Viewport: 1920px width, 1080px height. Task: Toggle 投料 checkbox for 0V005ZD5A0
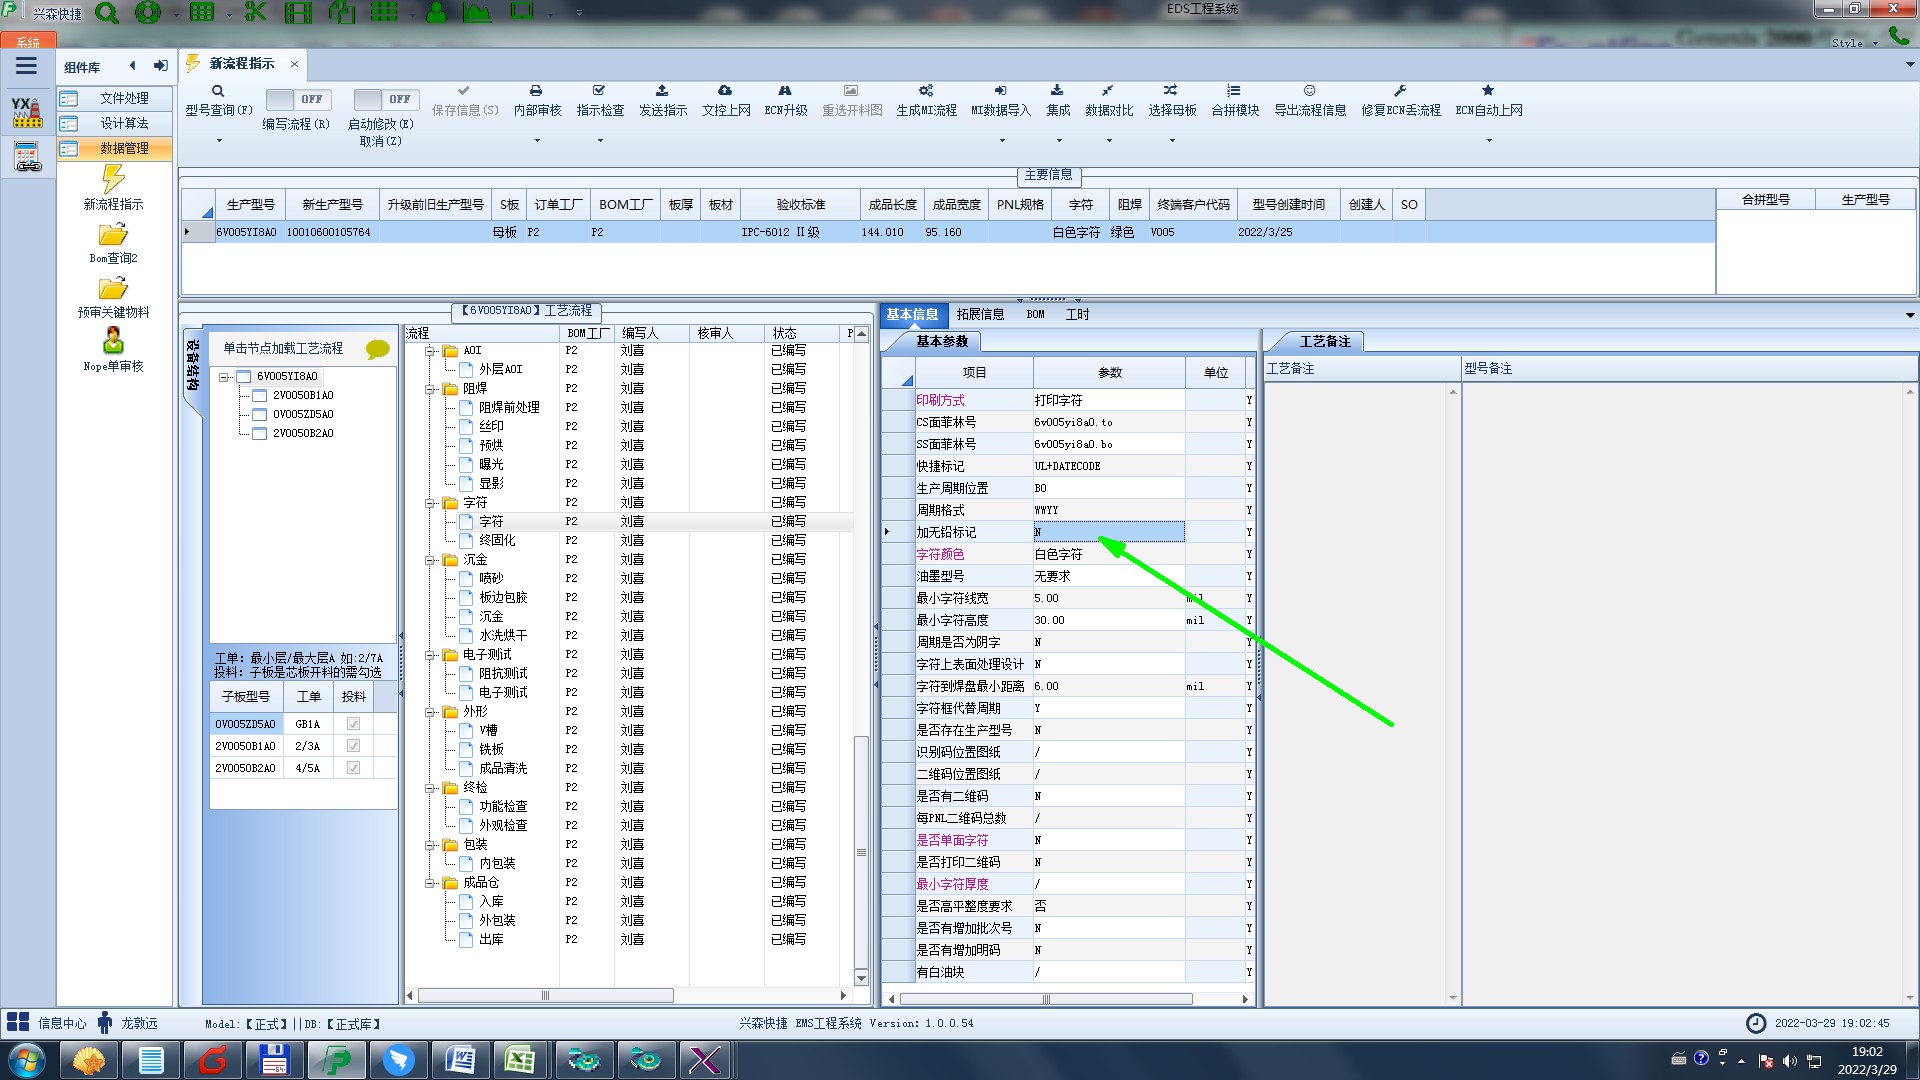(353, 724)
